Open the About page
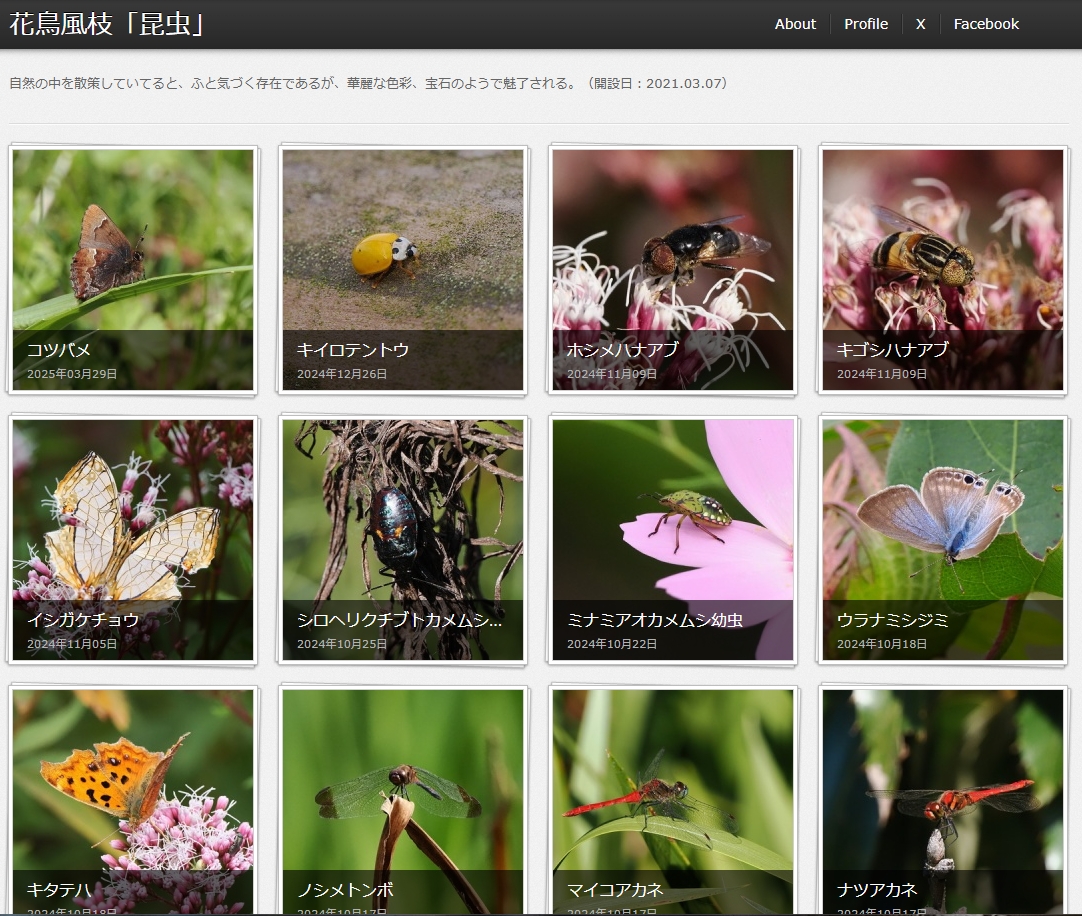 pos(795,24)
